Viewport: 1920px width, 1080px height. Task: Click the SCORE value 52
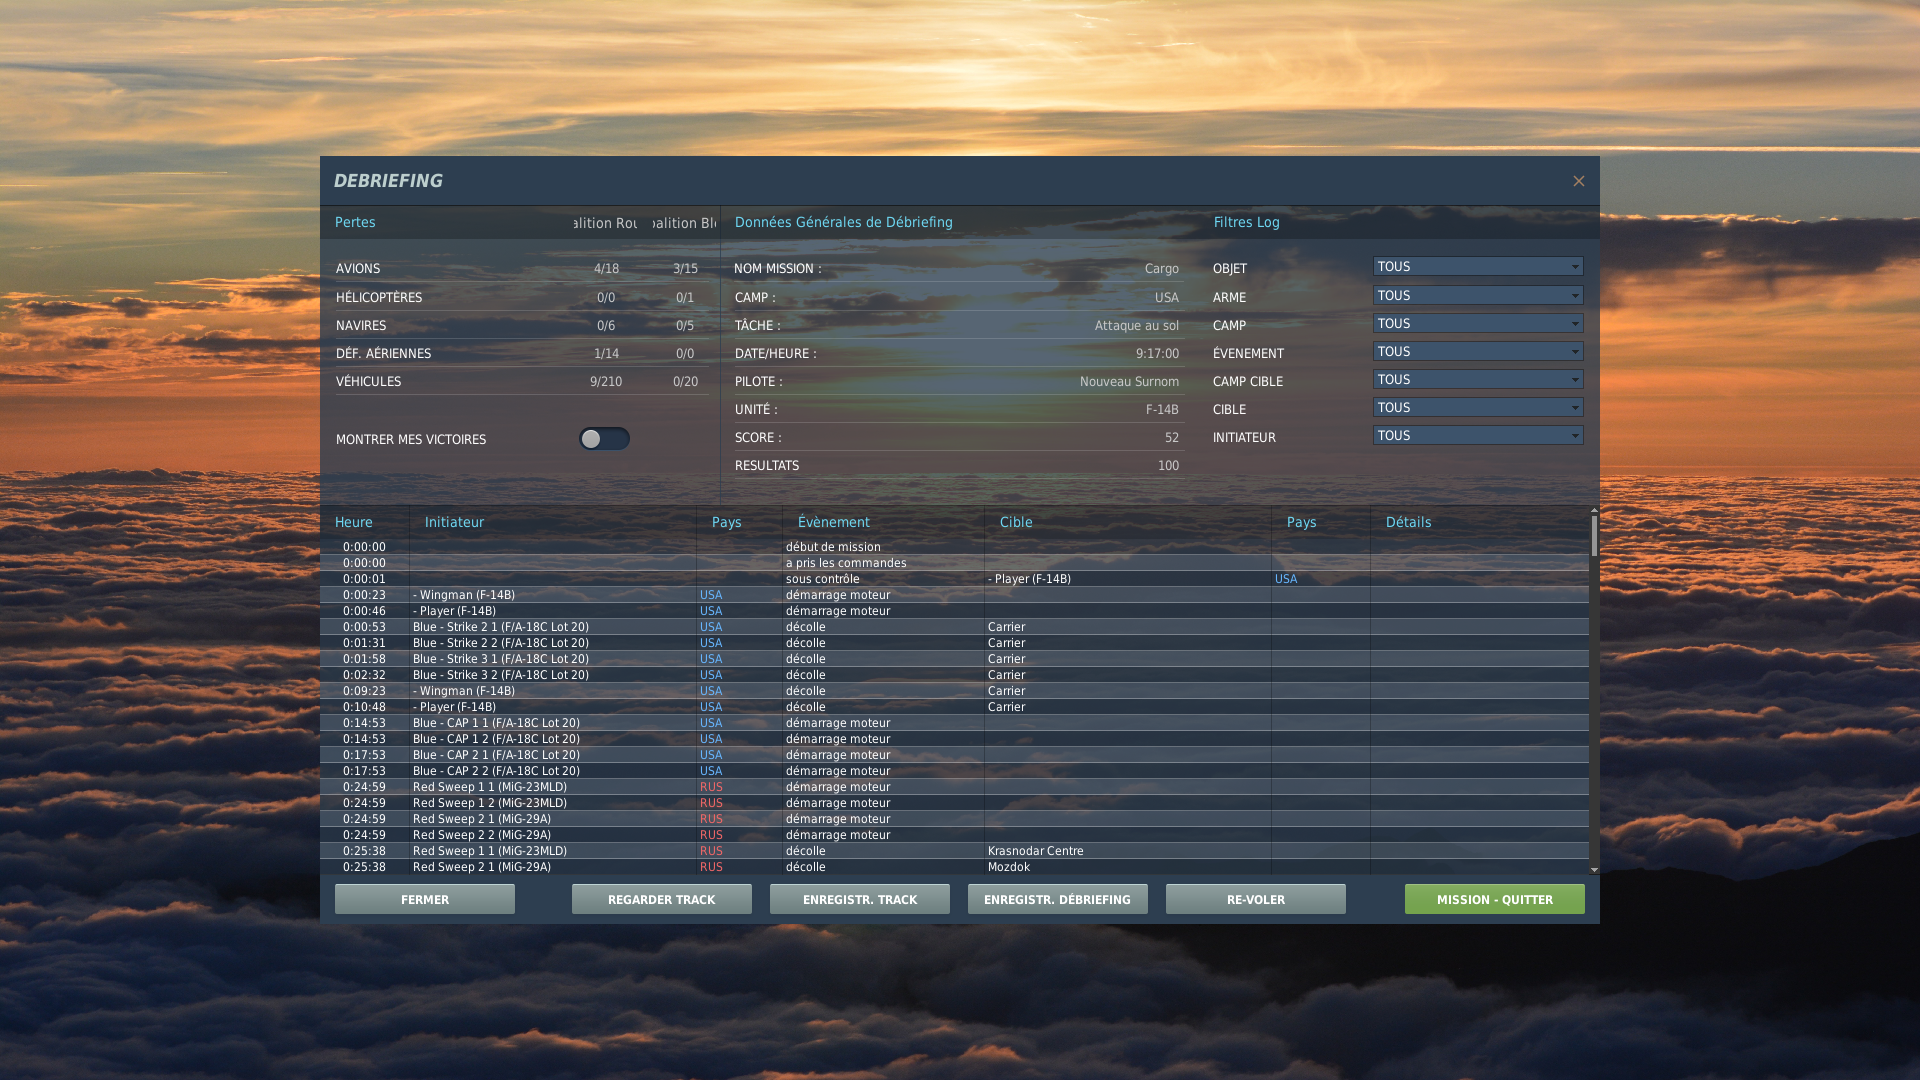point(1172,438)
